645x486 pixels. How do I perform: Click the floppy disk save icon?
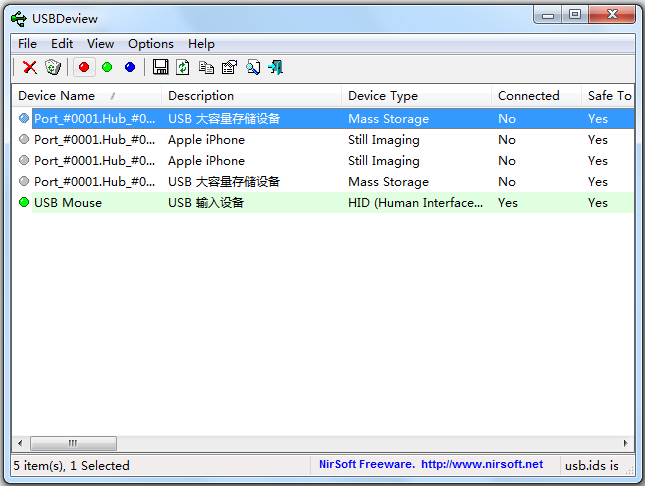point(160,67)
